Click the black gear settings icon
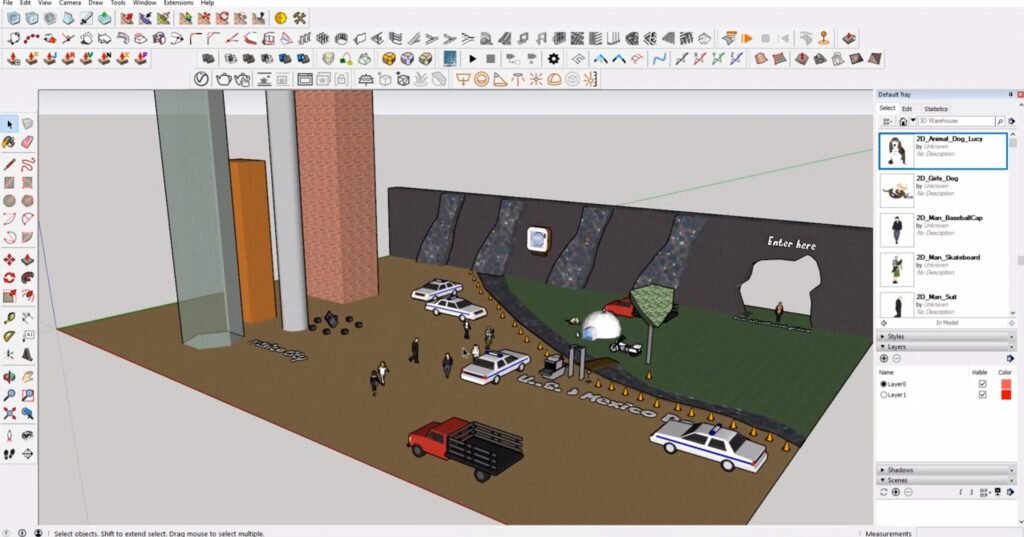This screenshot has height=537, width=1024. [x=553, y=59]
